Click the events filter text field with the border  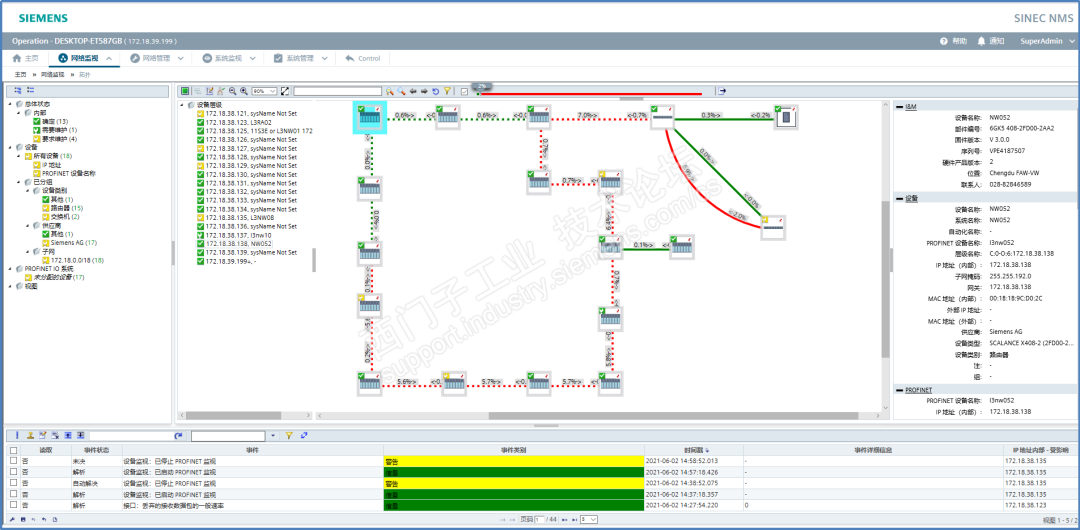tap(228, 436)
